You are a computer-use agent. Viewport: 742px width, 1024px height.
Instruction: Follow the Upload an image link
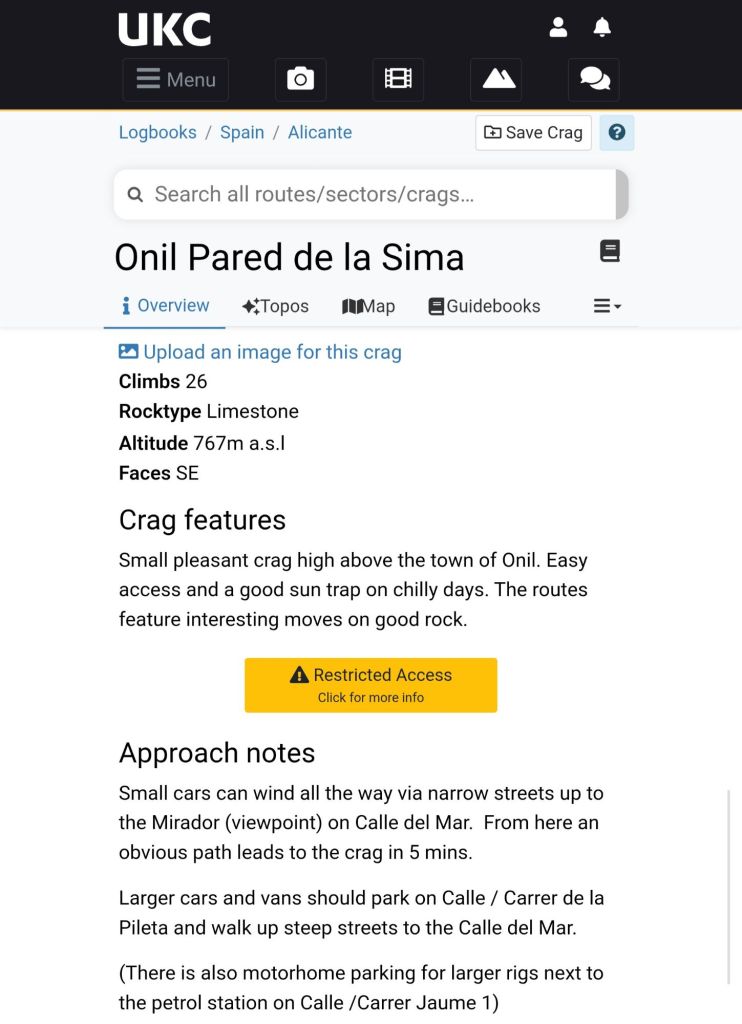tap(260, 352)
